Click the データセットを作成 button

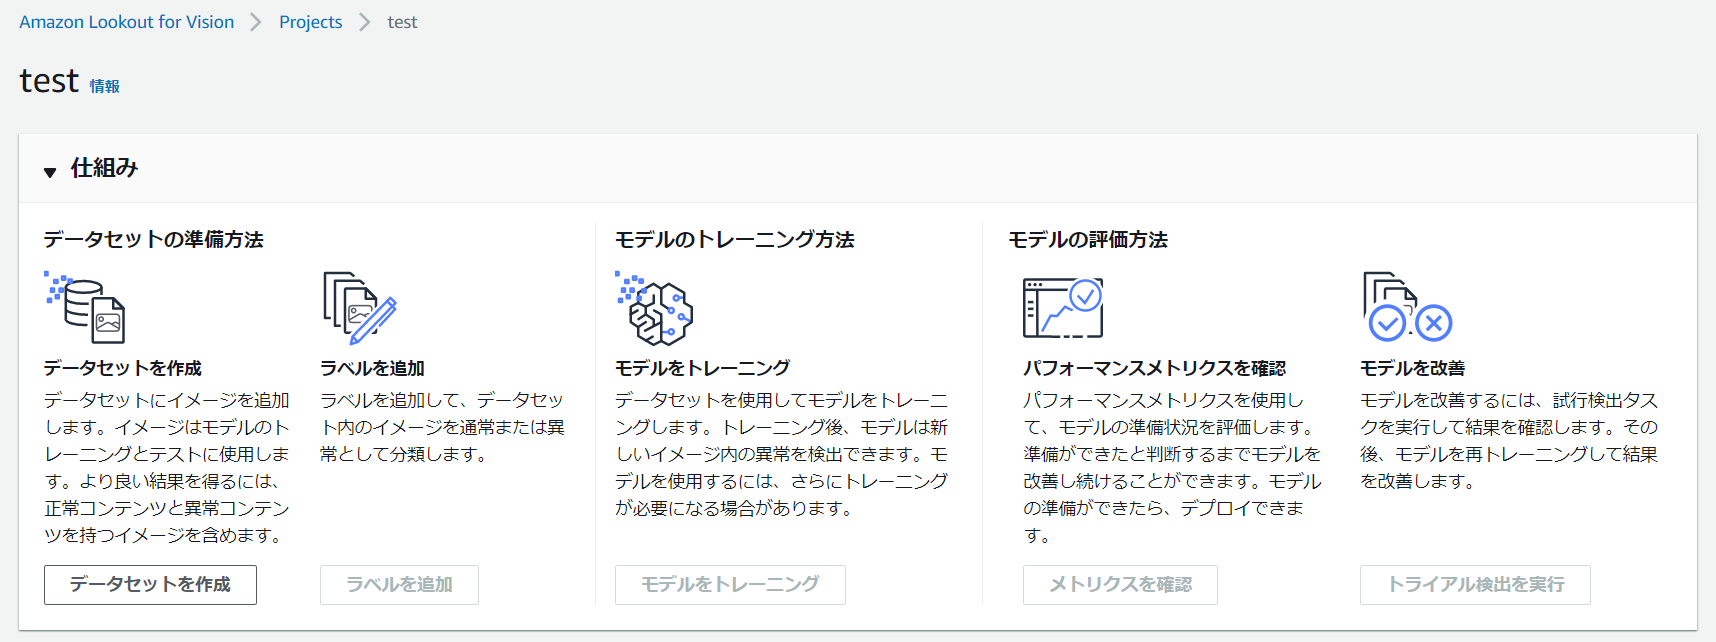click(x=150, y=584)
